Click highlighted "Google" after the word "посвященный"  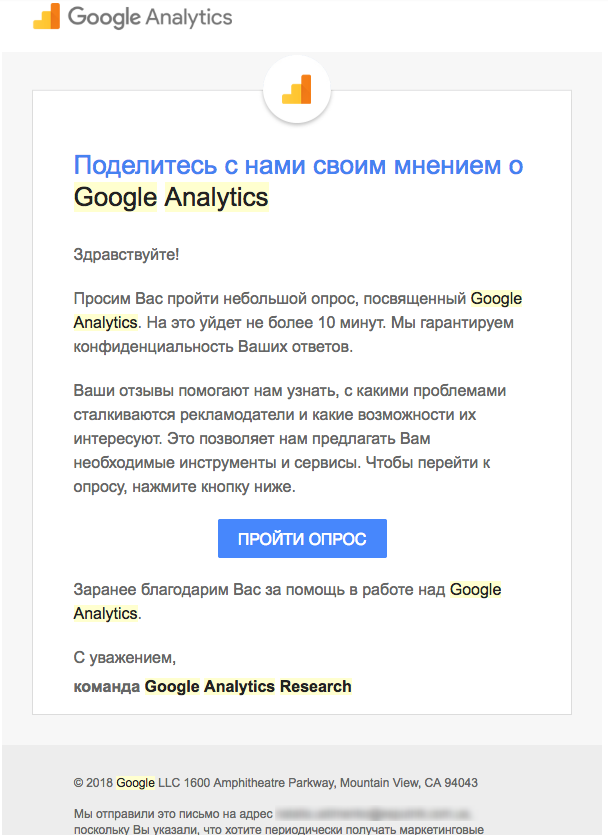pos(496,299)
